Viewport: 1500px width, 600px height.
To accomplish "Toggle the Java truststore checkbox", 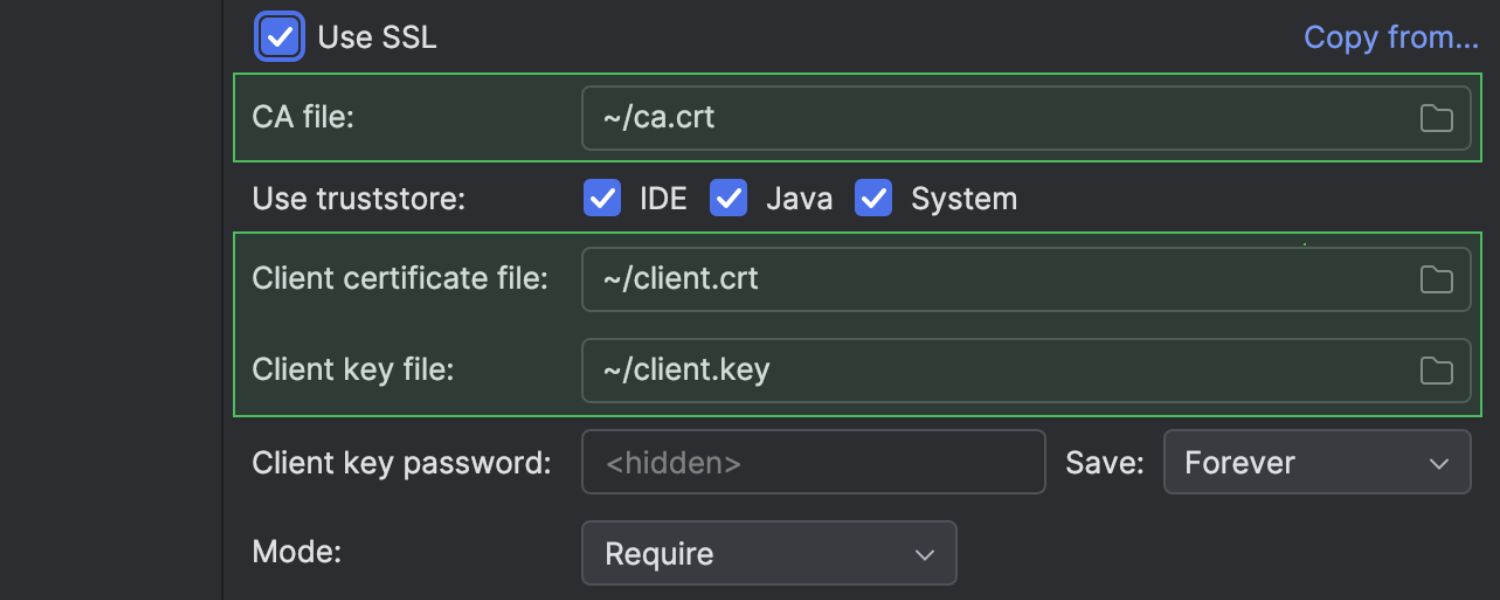I will [x=728, y=199].
